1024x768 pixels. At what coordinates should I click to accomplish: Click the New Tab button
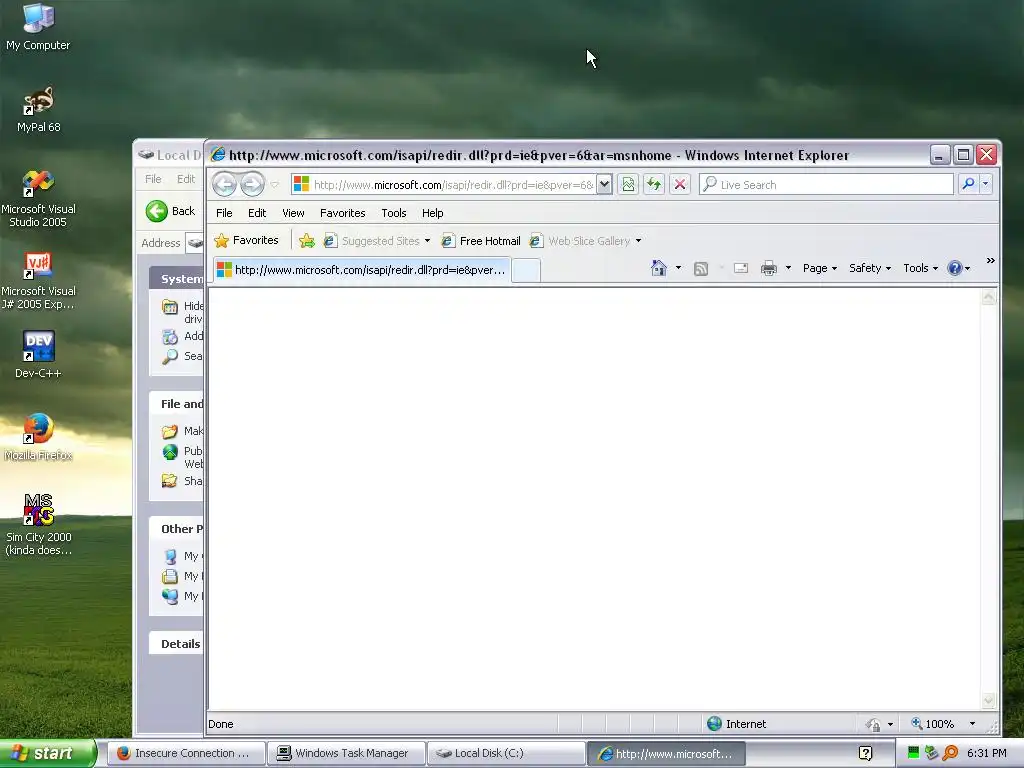point(526,270)
